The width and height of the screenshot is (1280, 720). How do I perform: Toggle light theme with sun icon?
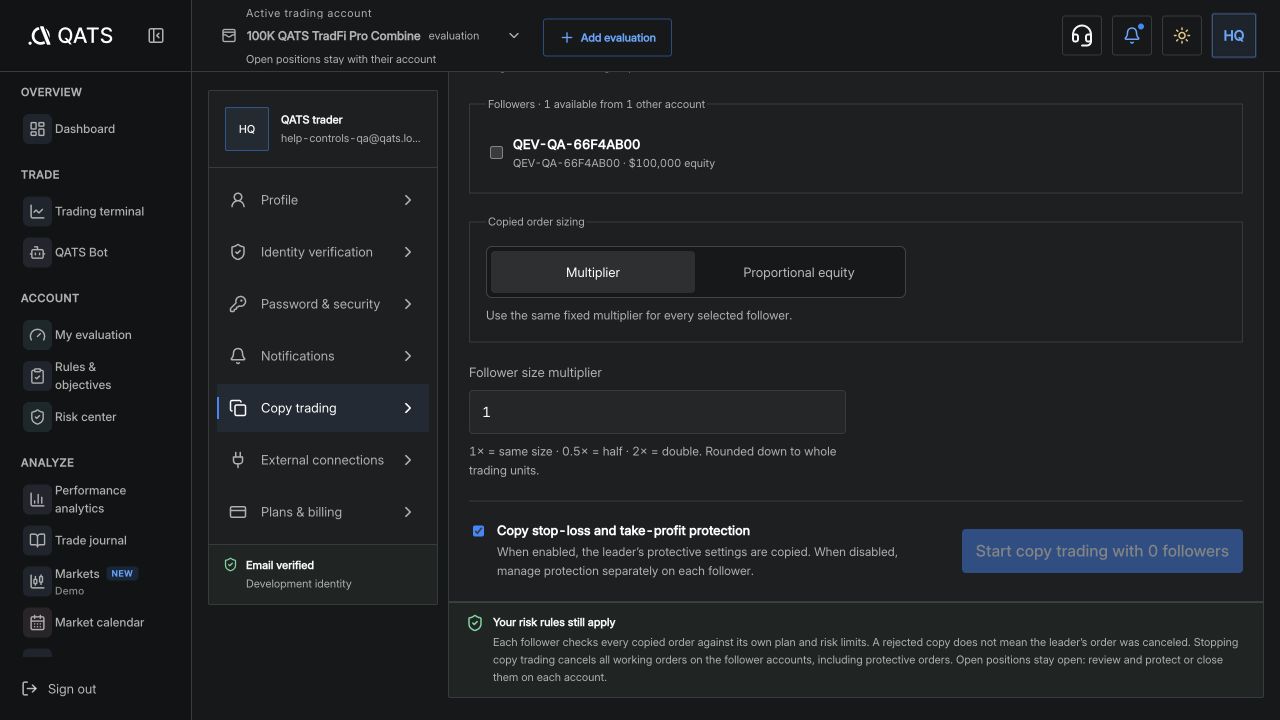pos(1181,36)
